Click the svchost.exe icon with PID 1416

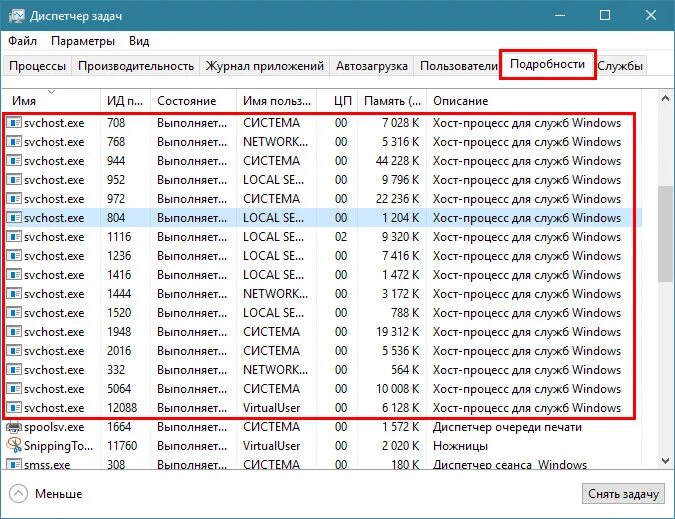14,275
